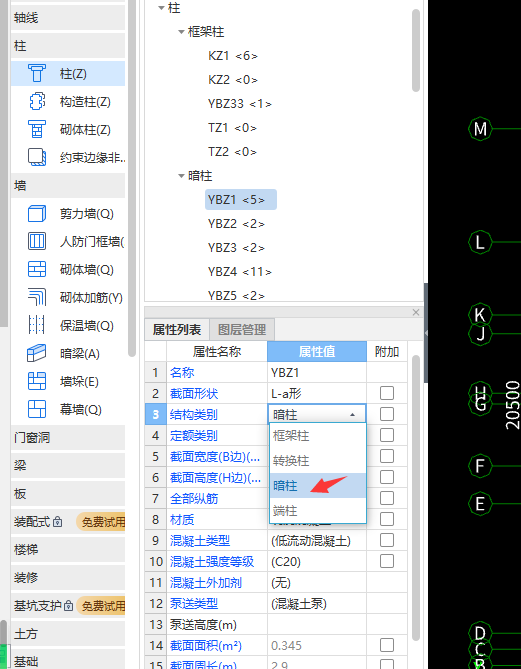Tick the 附加 checkbox for 混凝土类型
The height and width of the screenshot is (669, 521).
pyautogui.click(x=387, y=540)
